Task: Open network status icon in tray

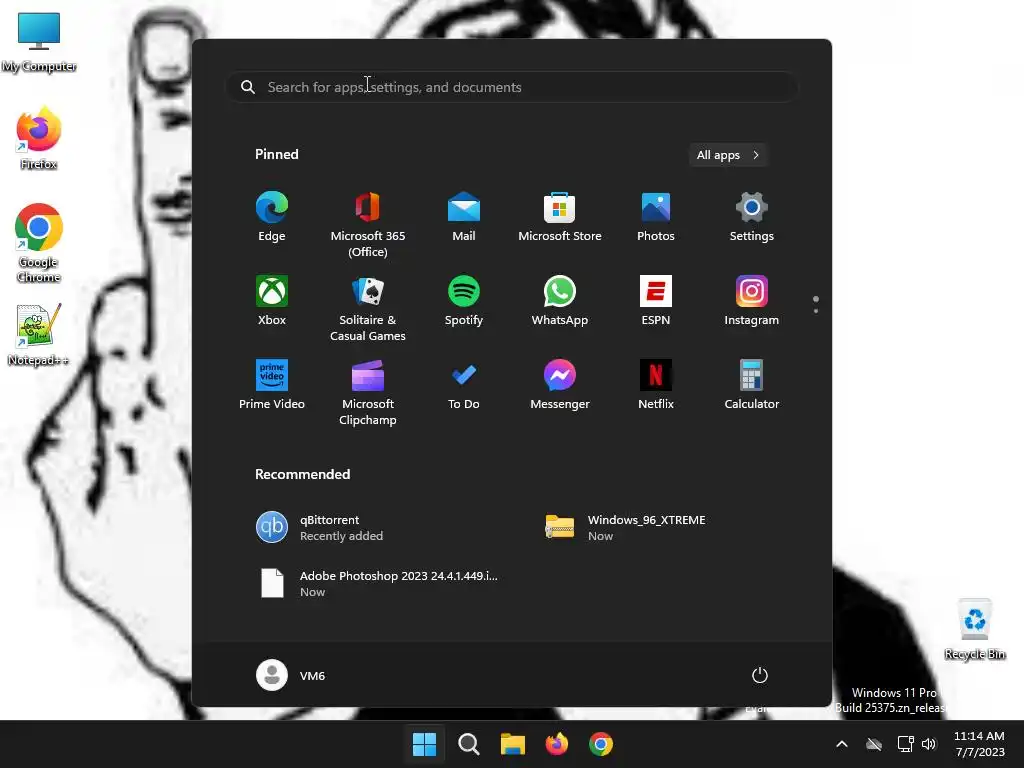Action: coord(905,744)
